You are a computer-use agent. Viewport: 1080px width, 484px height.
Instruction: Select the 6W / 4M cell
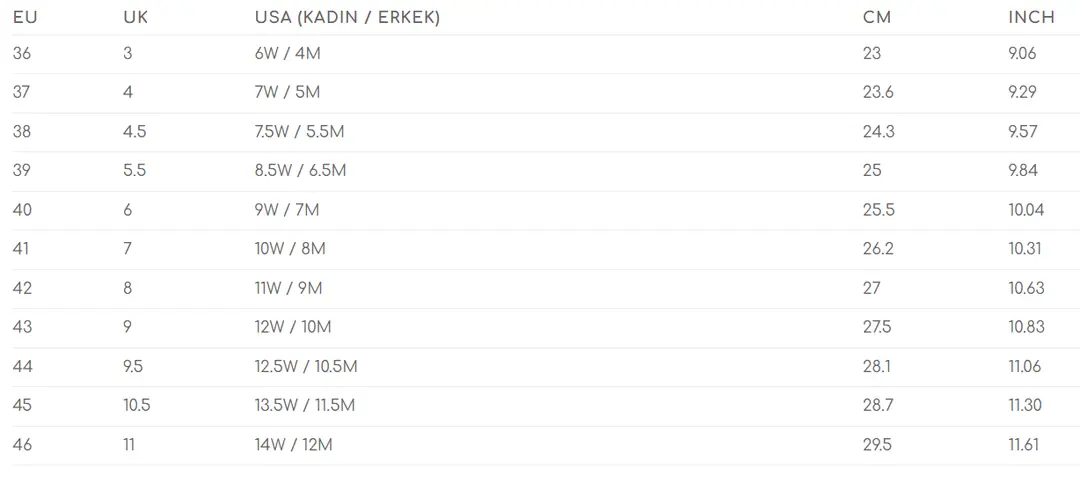point(288,54)
